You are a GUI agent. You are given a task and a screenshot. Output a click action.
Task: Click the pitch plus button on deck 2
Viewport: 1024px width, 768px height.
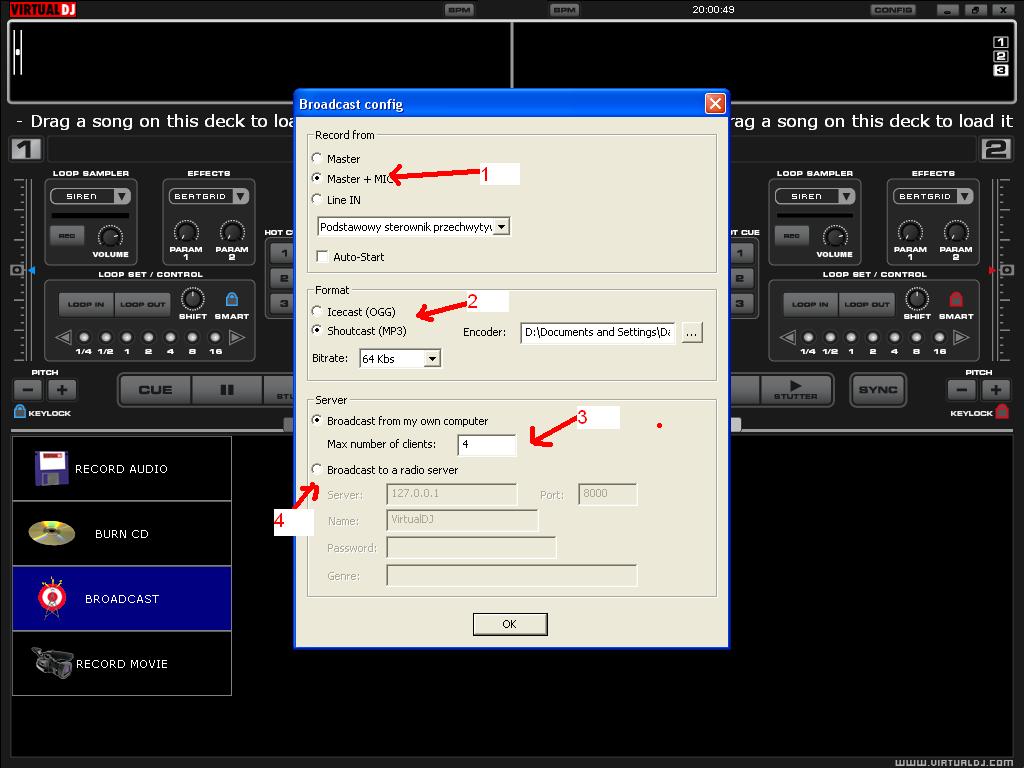(x=996, y=390)
